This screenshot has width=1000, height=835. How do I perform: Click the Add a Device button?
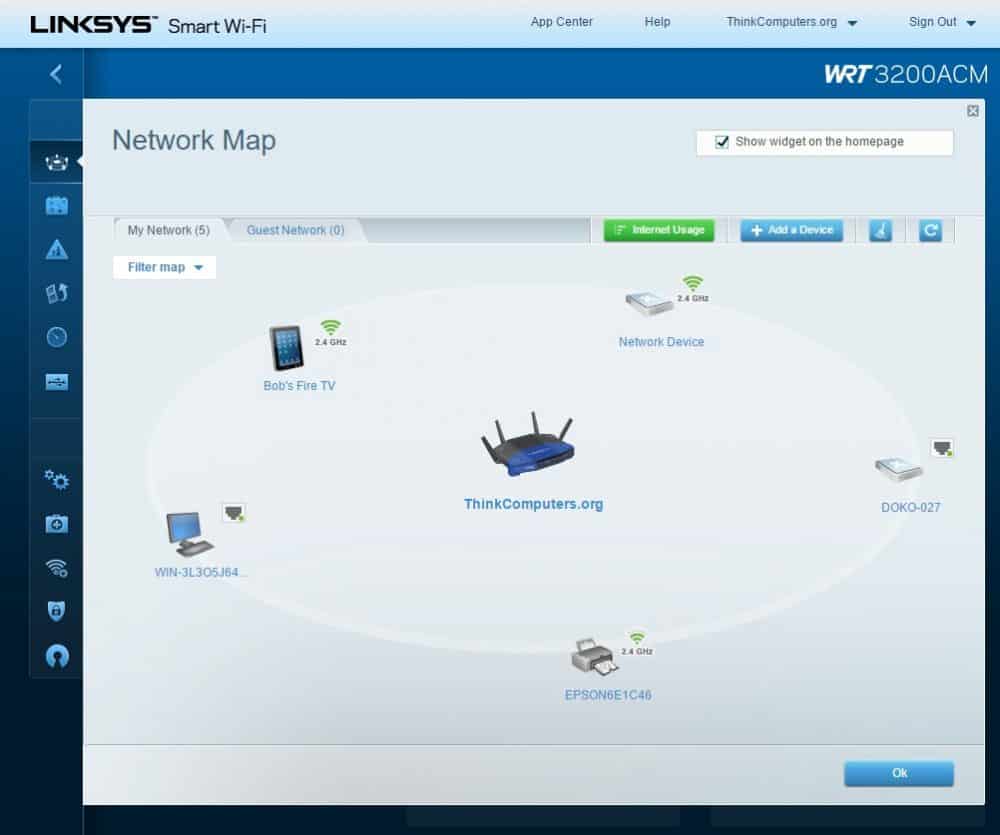(x=791, y=230)
